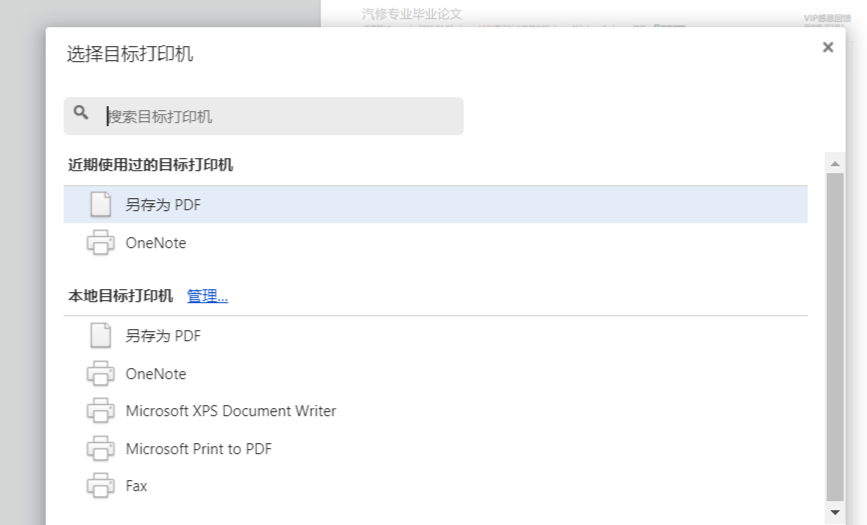This screenshot has width=867, height=525.
Task: Click printer icon for Microsoft Print to PDF
Action: point(101,448)
